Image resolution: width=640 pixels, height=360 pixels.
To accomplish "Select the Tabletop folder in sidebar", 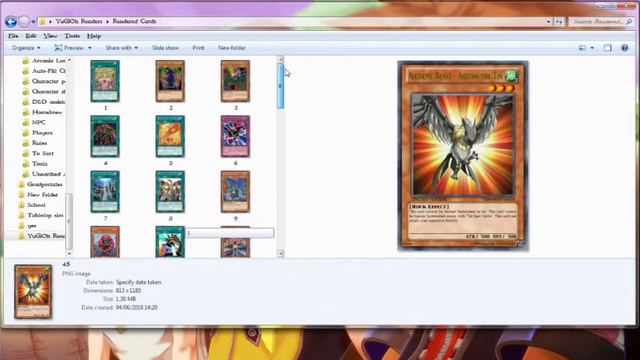I will [x=45, y=215].
